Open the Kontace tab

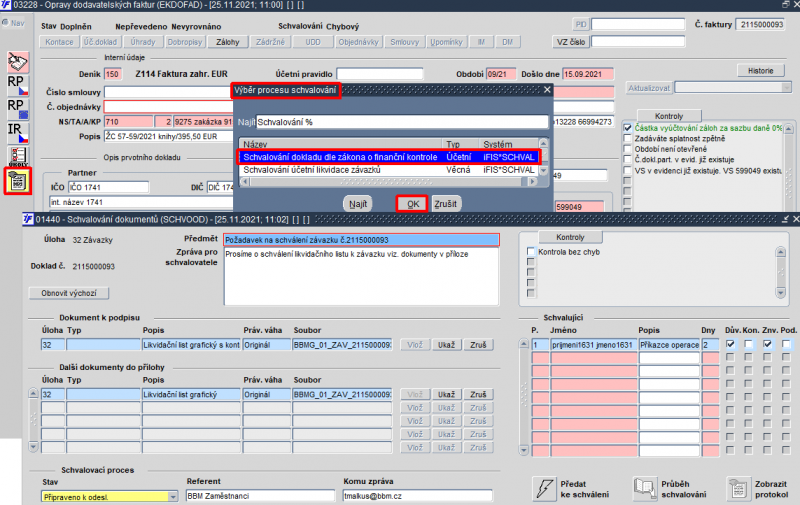click(x=59, y=42)
